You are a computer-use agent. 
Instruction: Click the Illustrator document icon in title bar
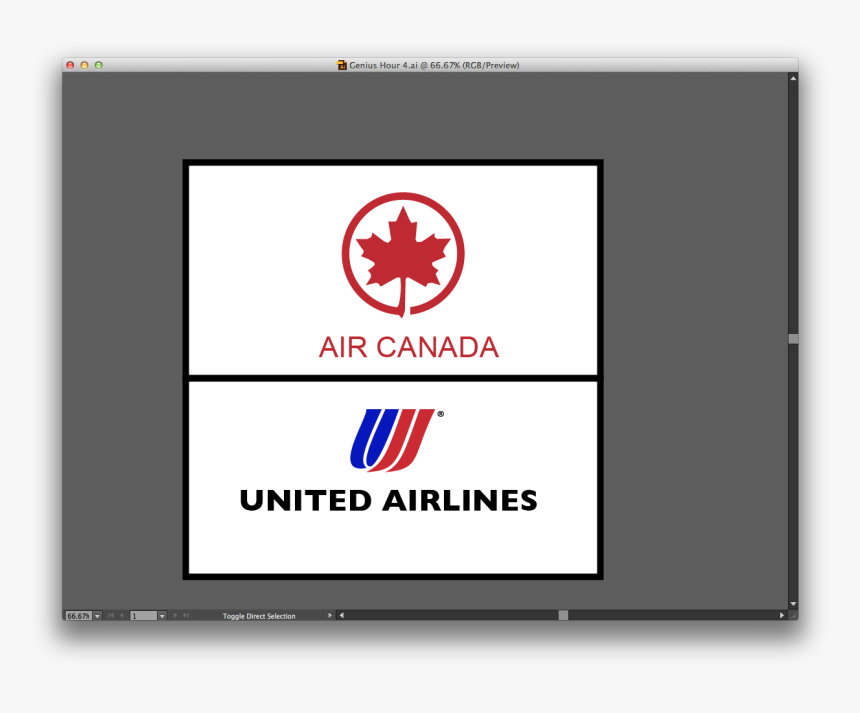[342, 65]
